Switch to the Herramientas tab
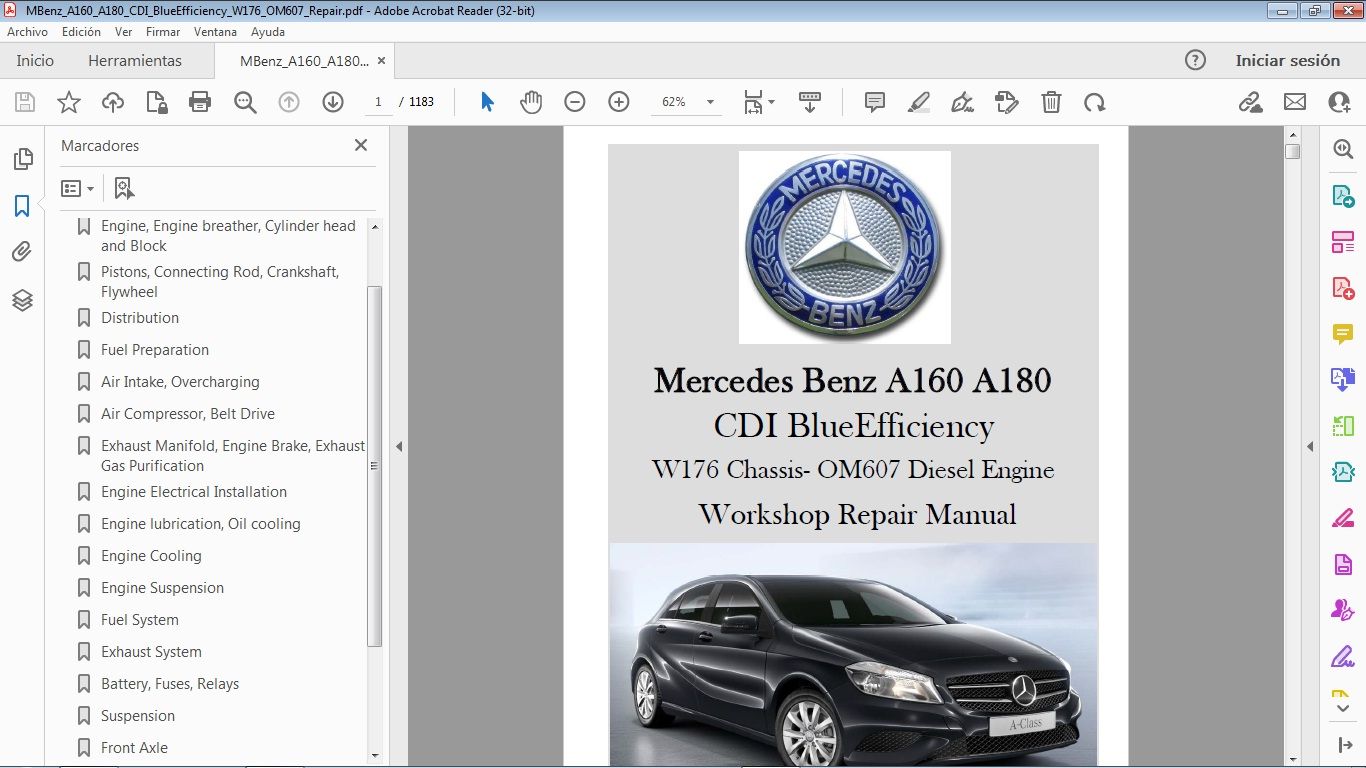 [x=135, y=61]
